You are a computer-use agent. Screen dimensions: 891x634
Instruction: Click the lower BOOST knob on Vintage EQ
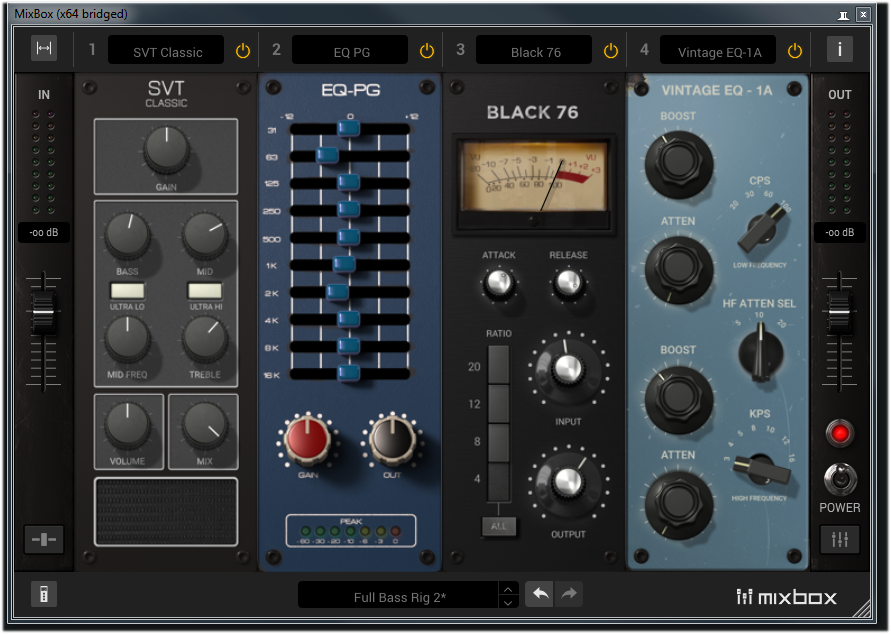[x=678, y=399]
